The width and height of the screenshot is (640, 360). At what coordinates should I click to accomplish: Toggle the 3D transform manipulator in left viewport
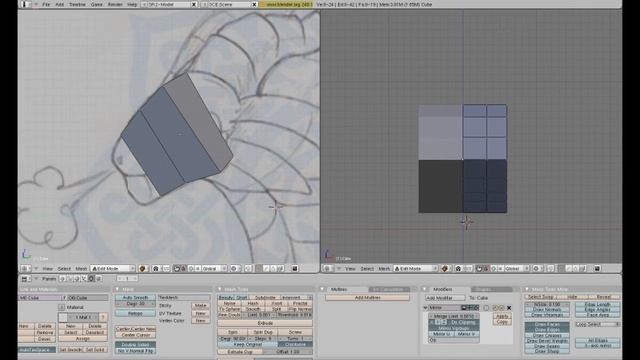click(x=177, y=269)
